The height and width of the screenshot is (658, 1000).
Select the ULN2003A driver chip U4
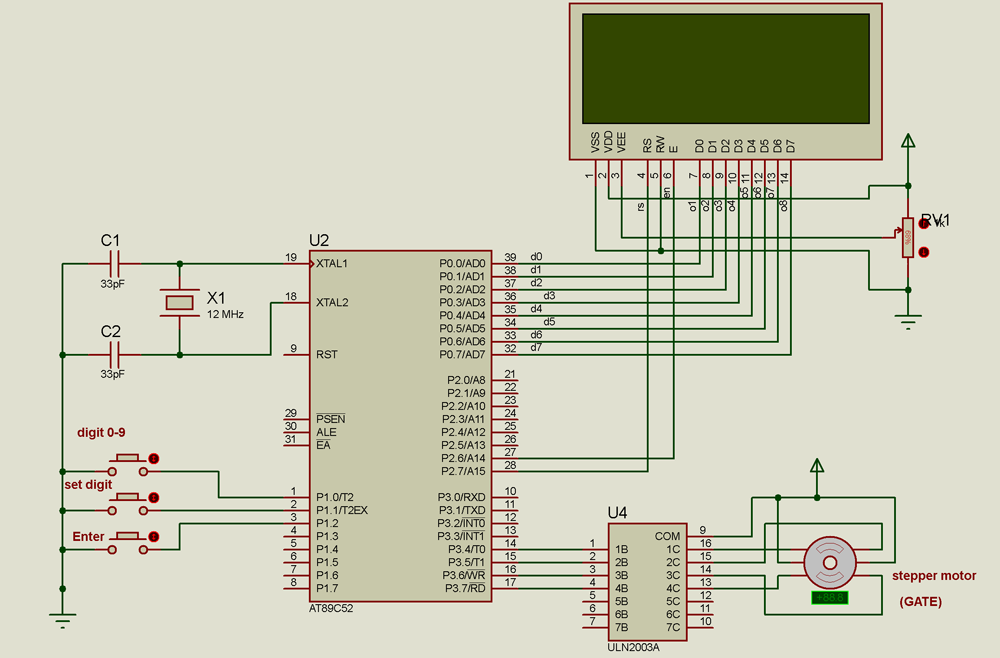point(648,580)
